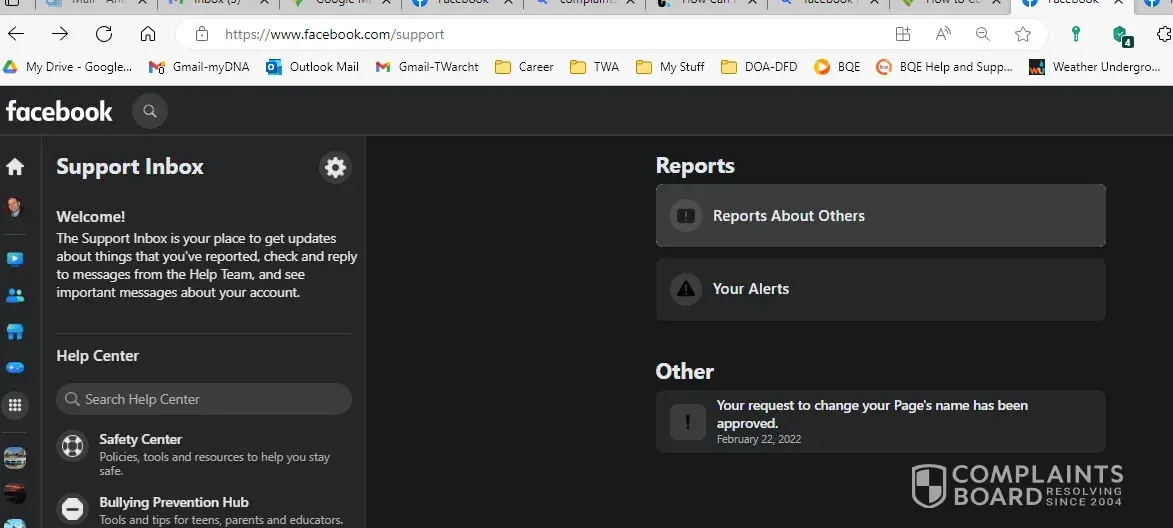Open Bullying Prevention Hub link
Screen dimensions: 1173x528
173,502
